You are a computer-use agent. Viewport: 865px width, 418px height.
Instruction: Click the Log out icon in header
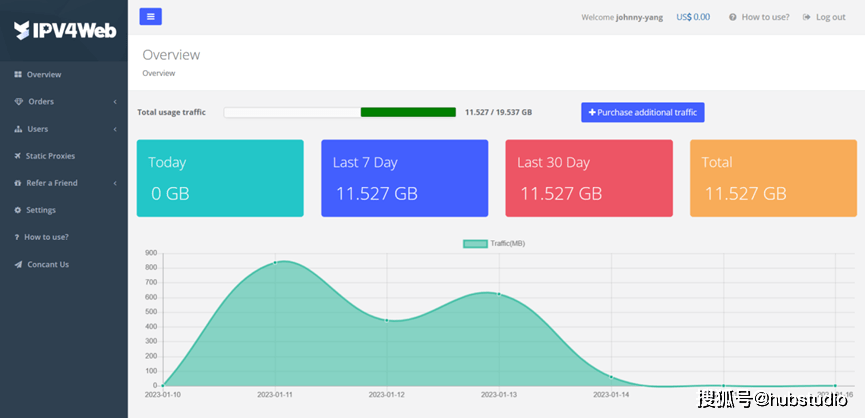tap(807, 17)
